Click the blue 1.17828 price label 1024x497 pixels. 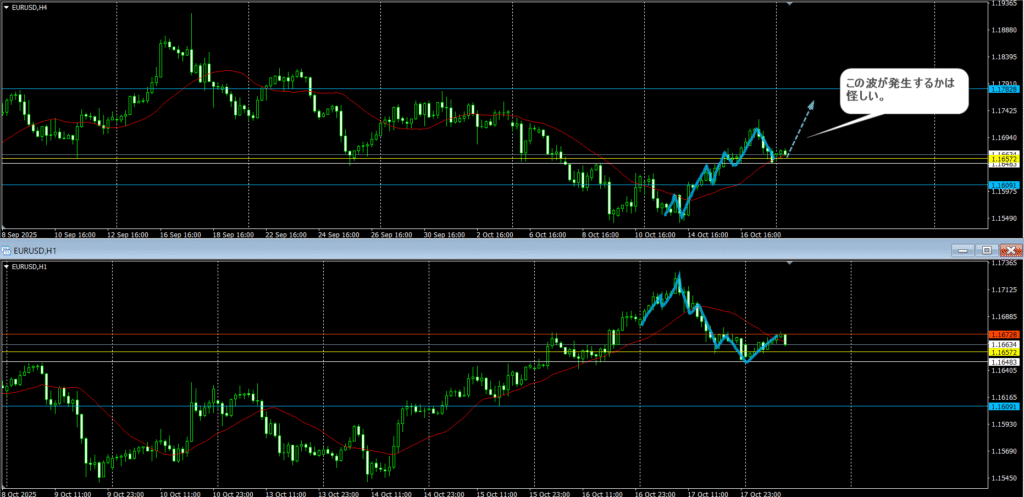click(1003, 90)
